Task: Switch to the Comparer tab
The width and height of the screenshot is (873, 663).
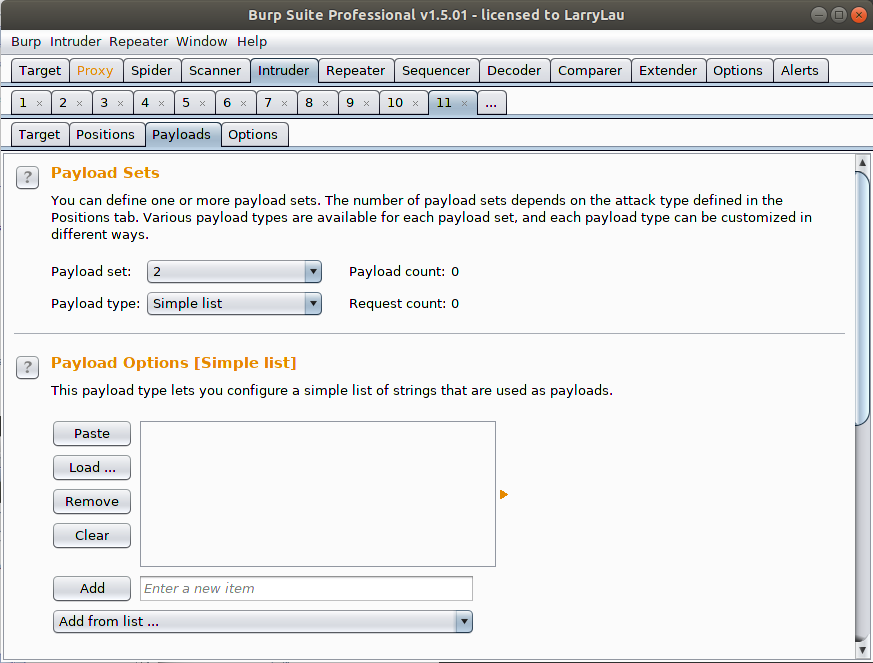Action: coord(590,71)
